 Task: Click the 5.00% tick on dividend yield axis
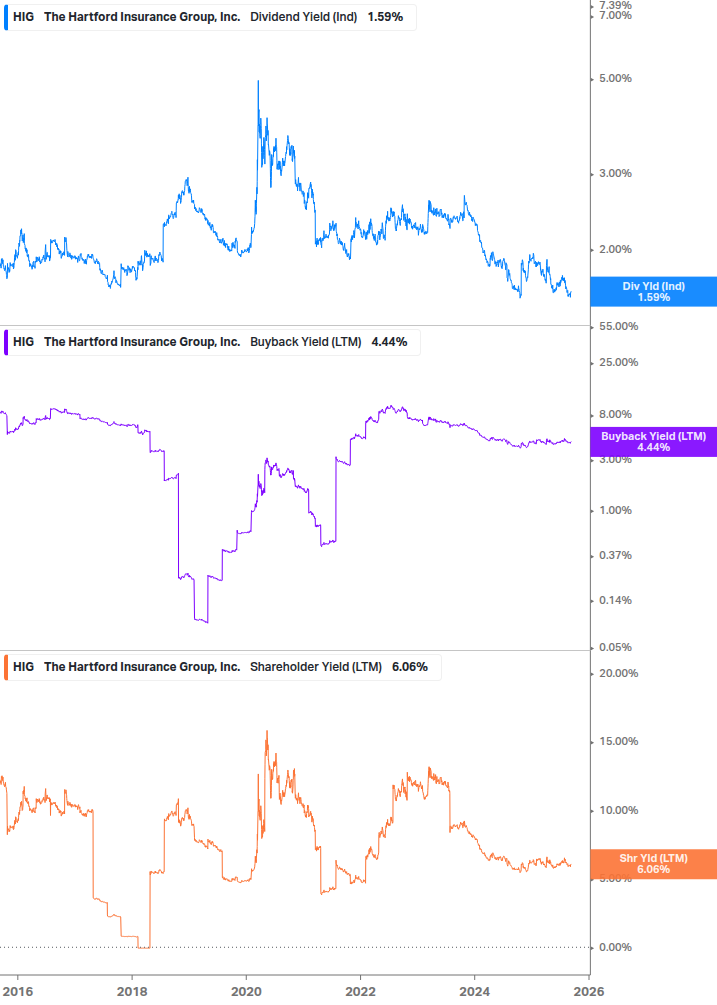point(615,78)
